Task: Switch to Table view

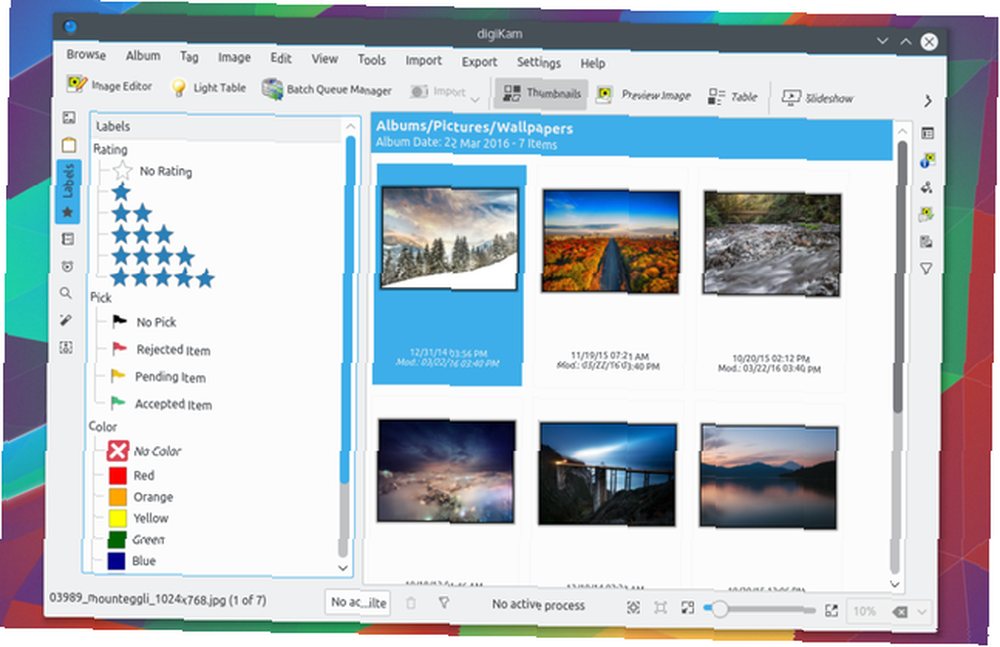Action: (733, 97)
